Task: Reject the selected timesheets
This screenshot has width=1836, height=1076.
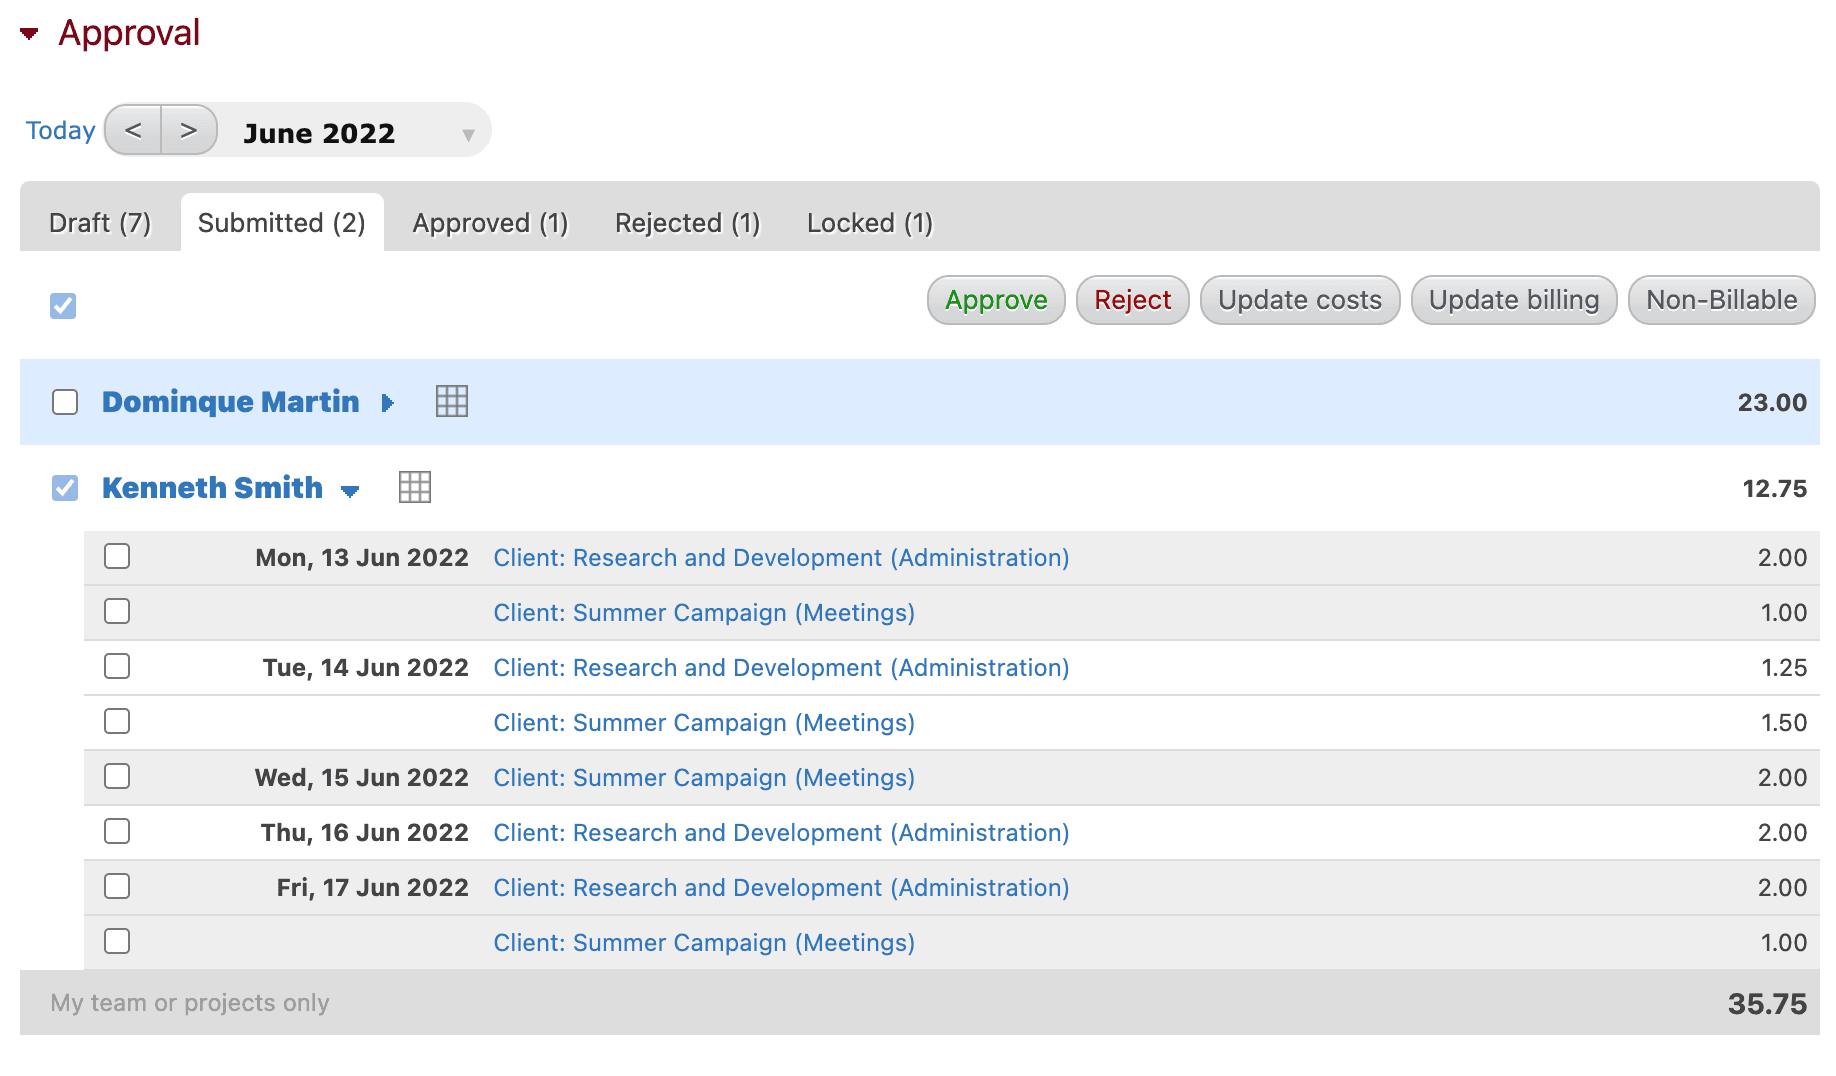Action: click(1132, 300)
